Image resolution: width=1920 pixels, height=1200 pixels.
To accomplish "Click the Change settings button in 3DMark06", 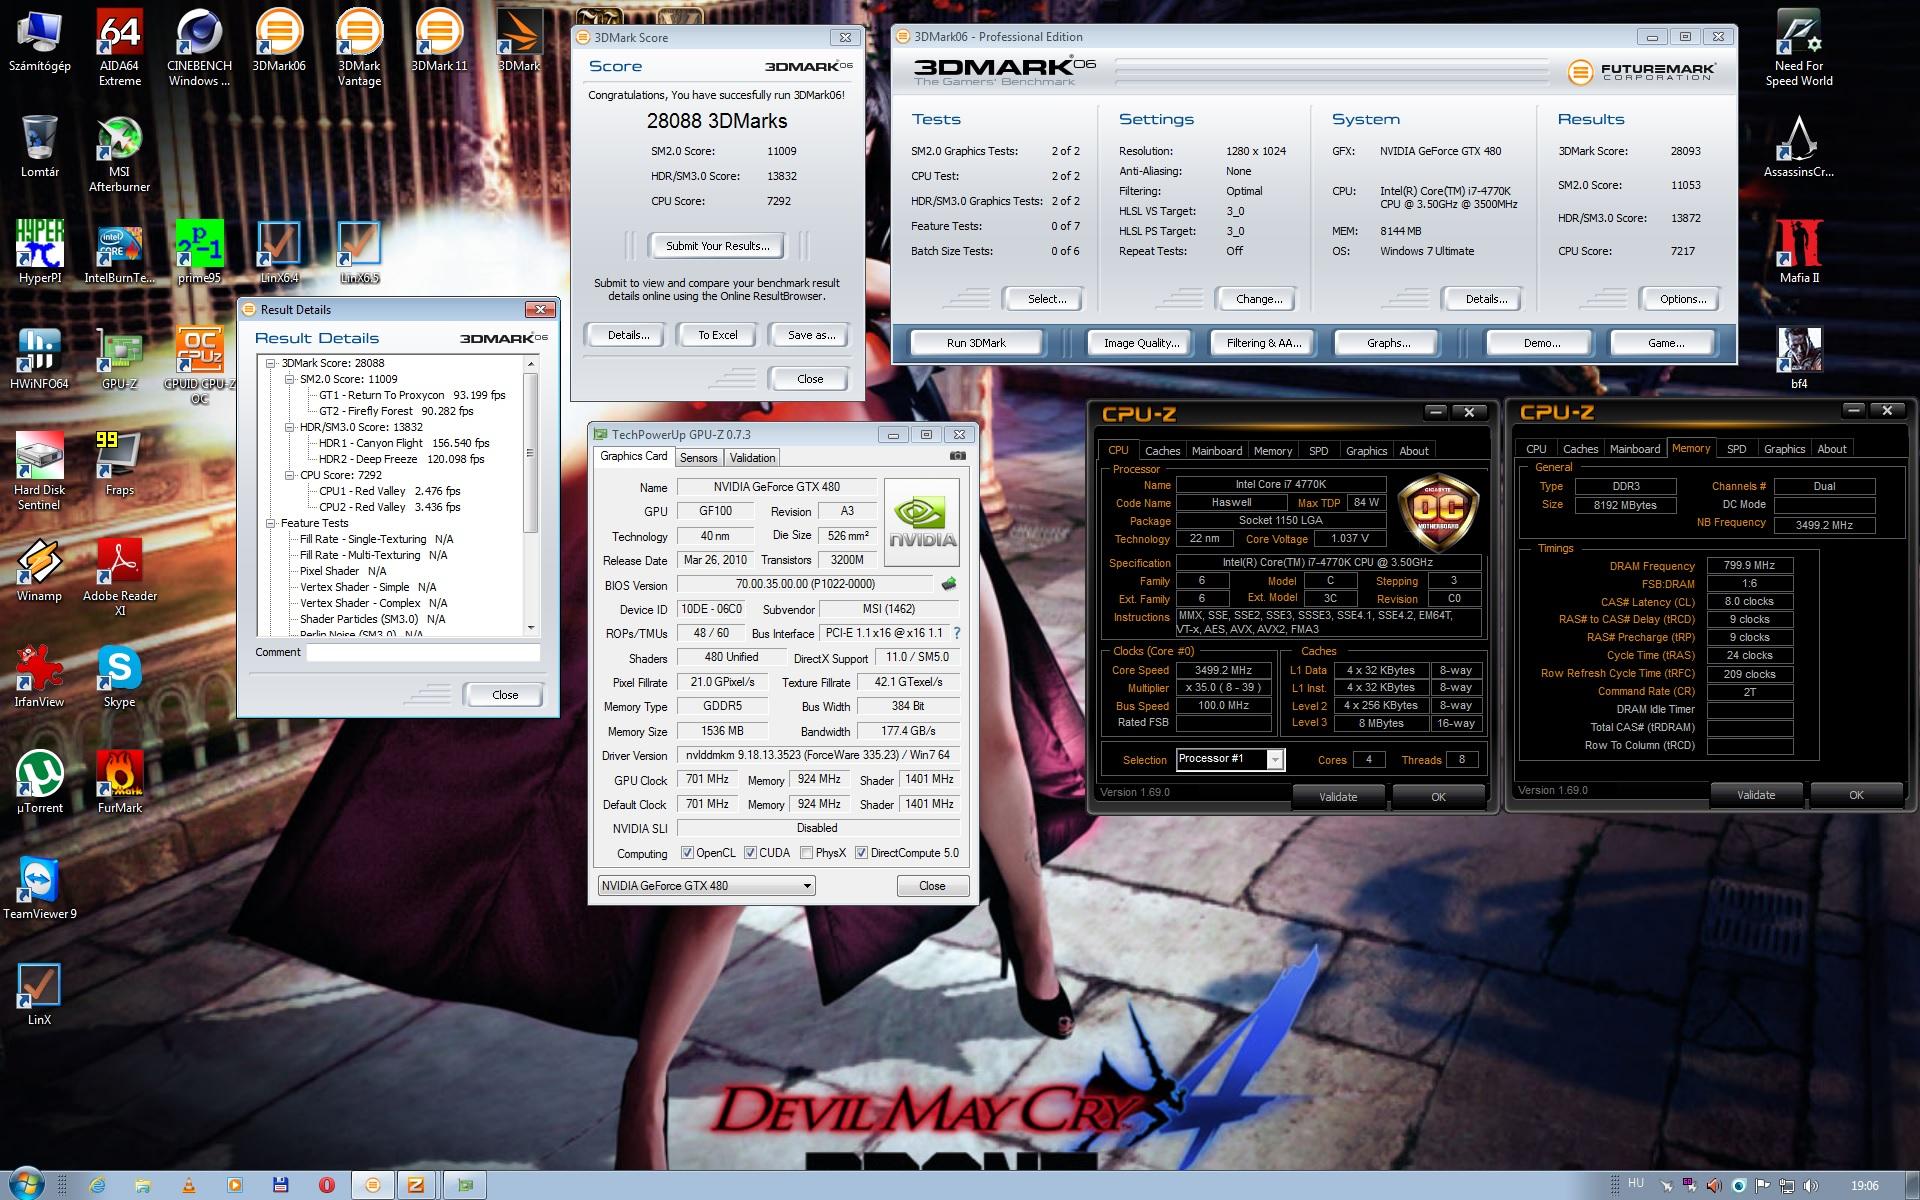I will (x=1258, y=299).
